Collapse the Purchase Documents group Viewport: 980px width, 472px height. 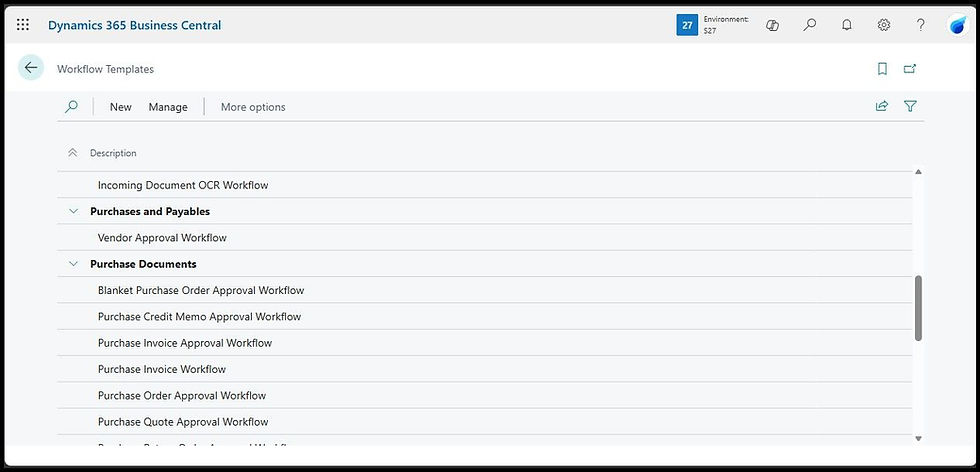(74, 264)
